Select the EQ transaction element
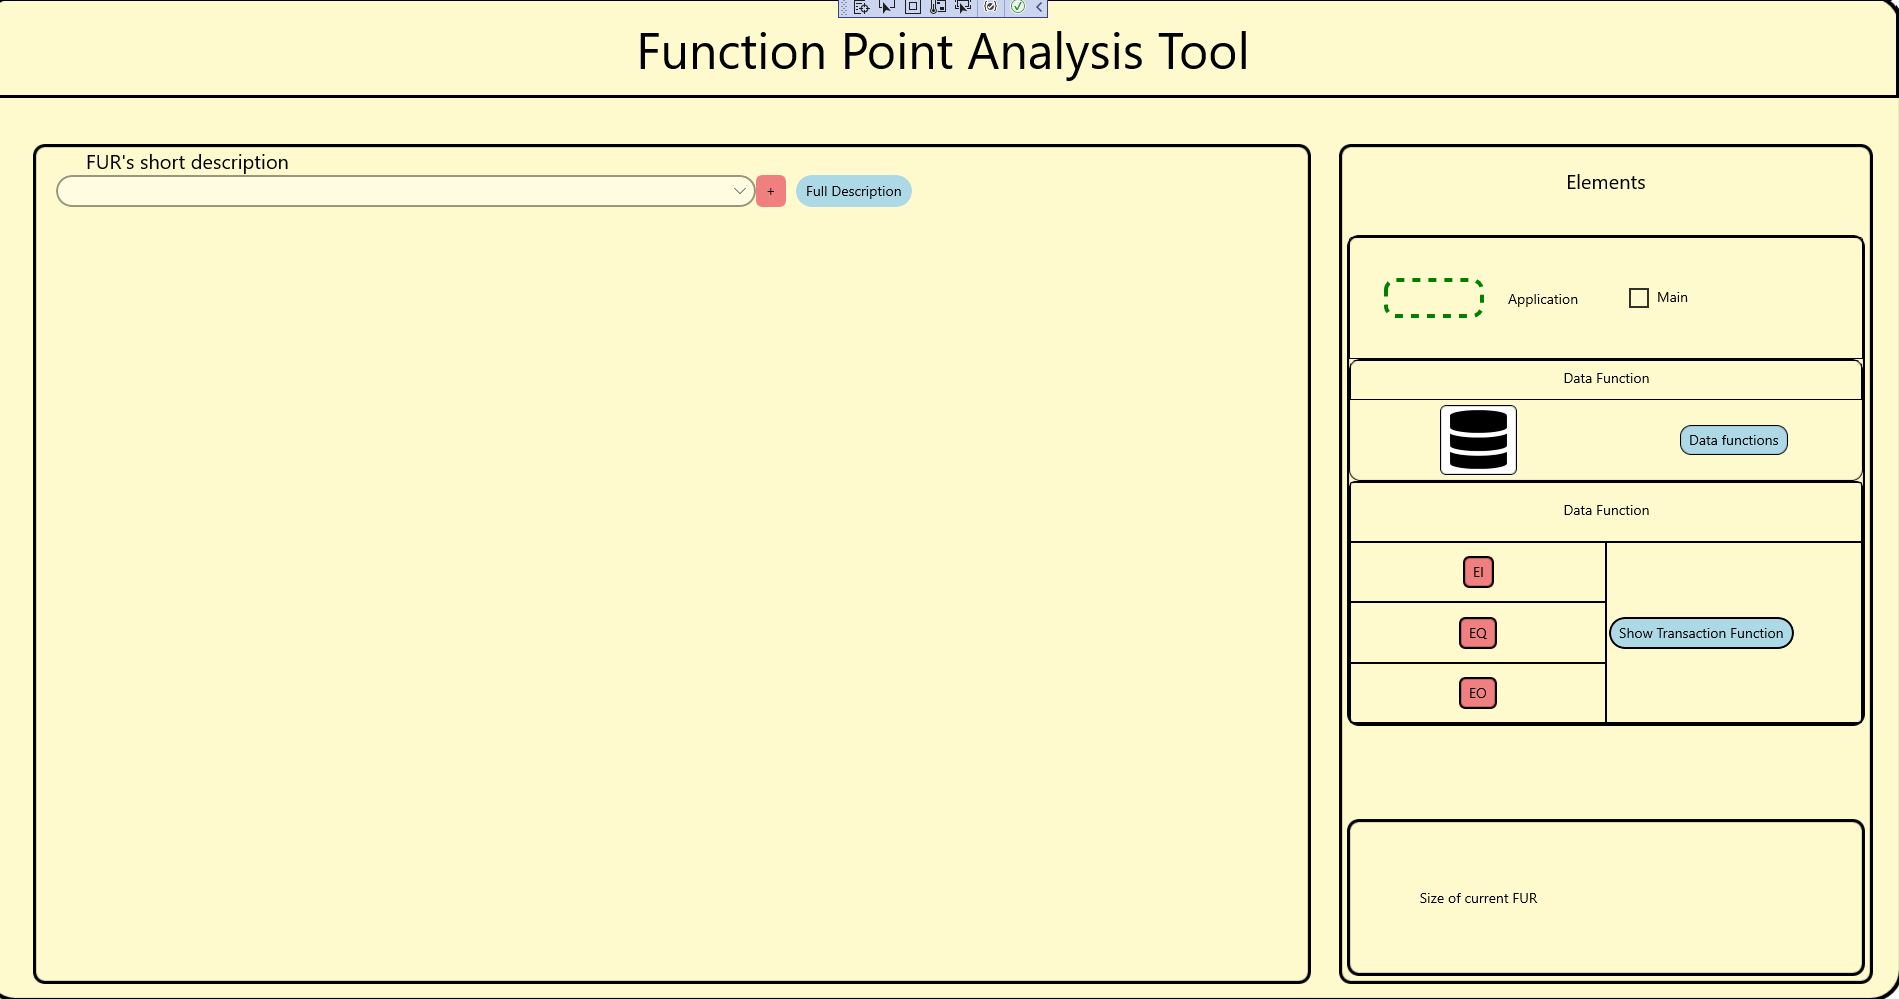The width and height of the screenshot is (1899, 999). point(1478,633)
